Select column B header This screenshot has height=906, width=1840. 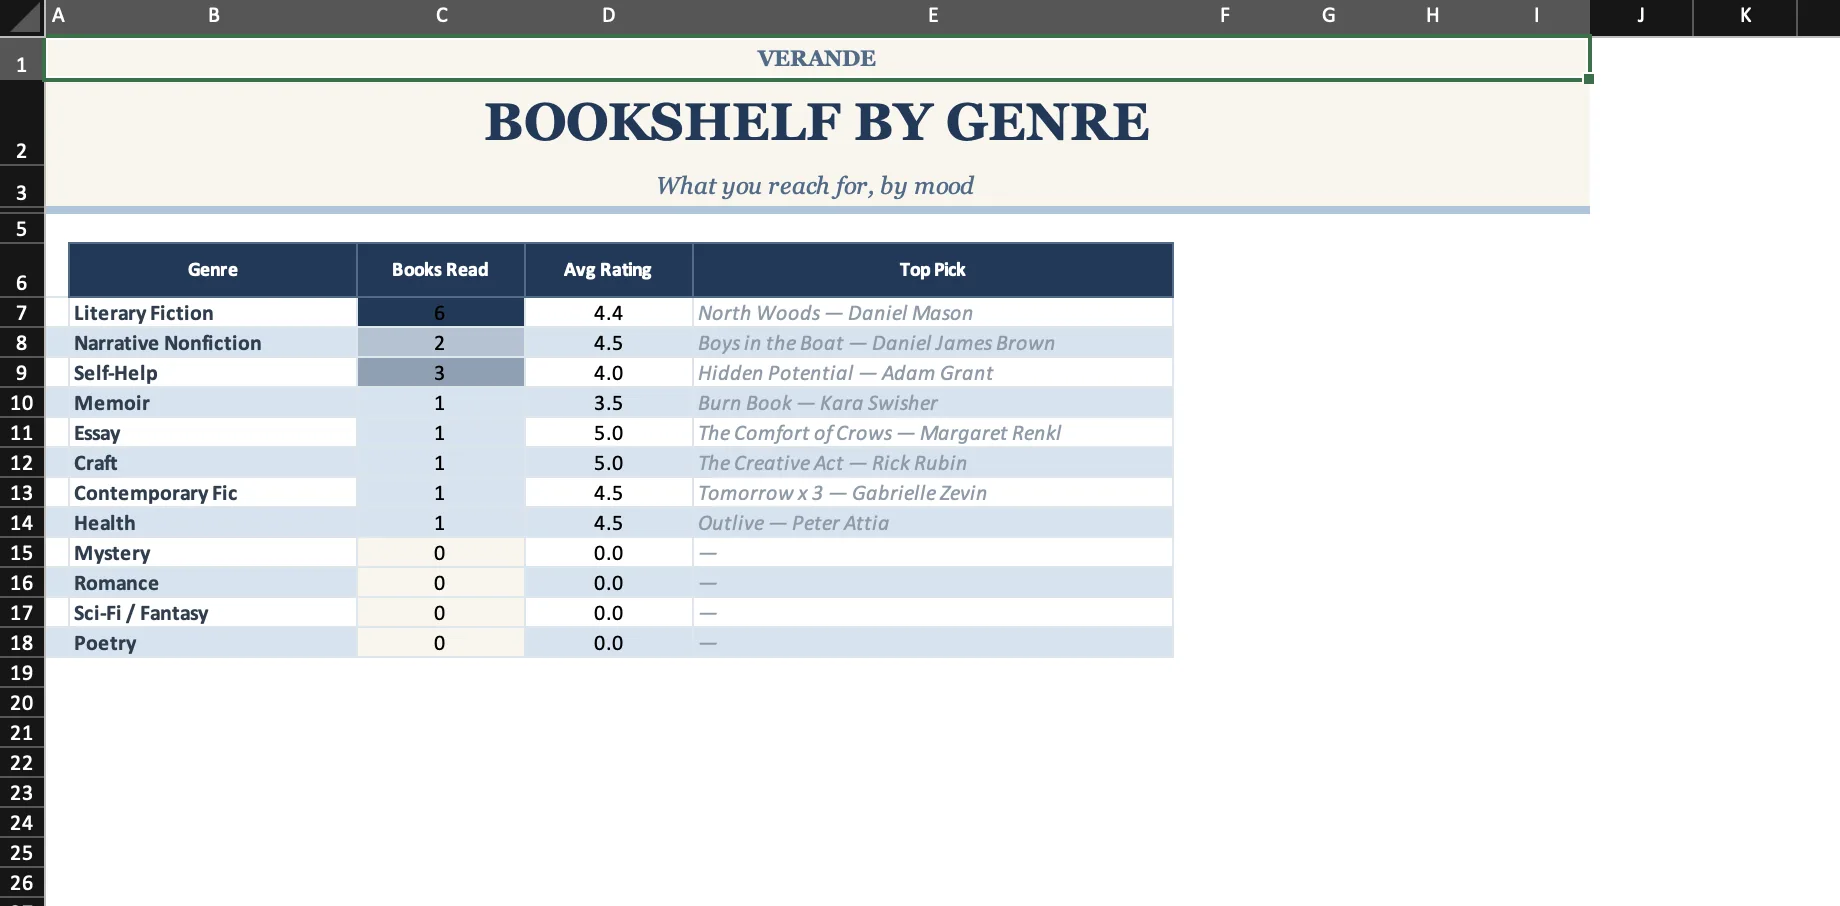point(213,16)
